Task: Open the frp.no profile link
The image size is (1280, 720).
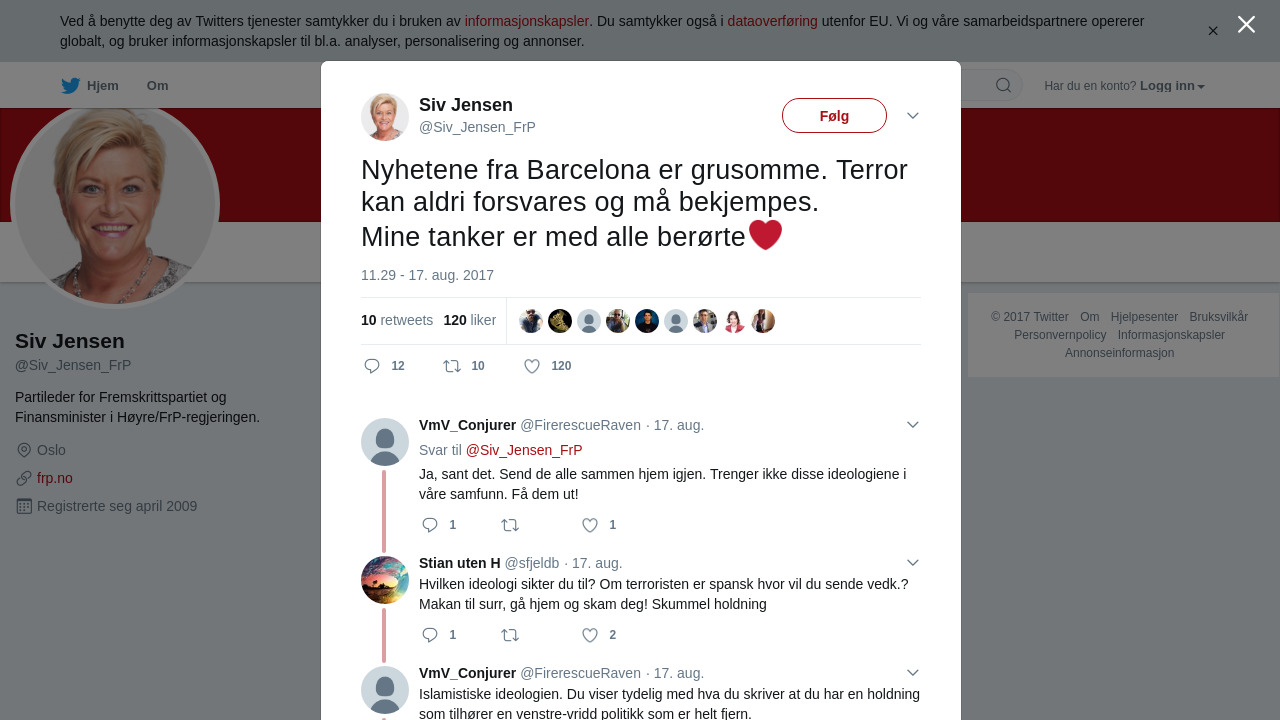Action: point(55,478)
